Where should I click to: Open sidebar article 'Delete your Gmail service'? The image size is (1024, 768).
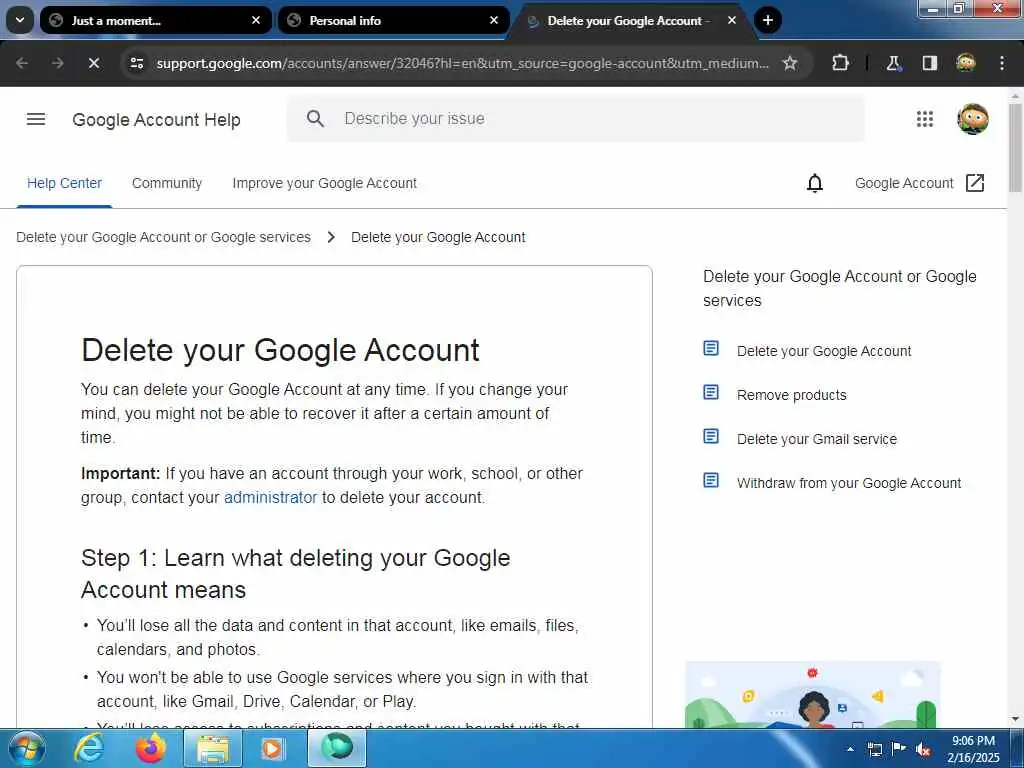click(816, 440)
